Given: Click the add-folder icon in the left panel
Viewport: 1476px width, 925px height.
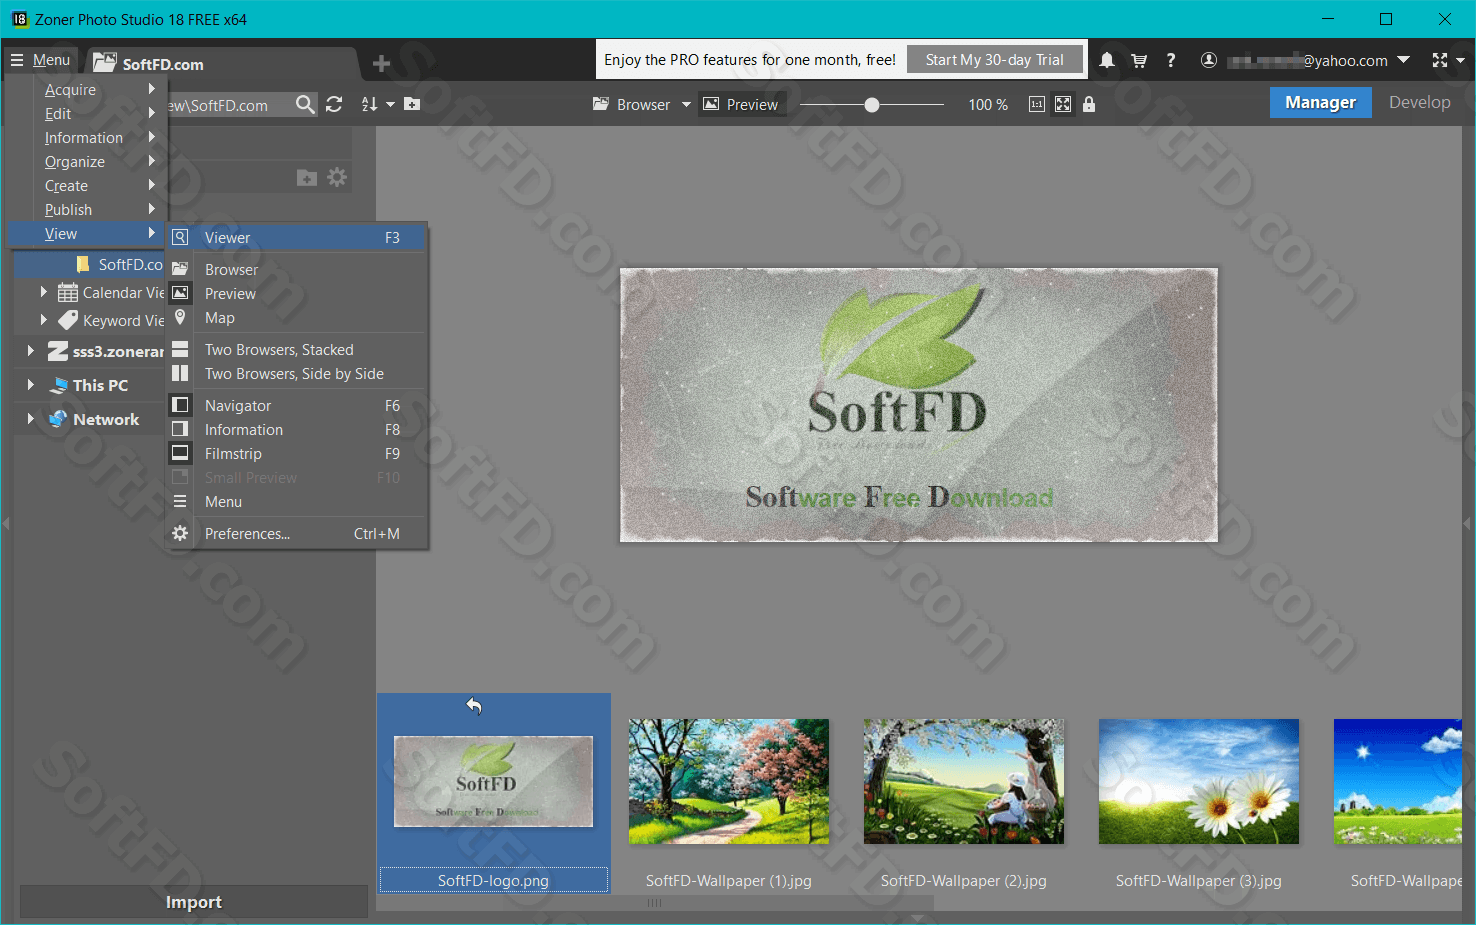Looking at the screenshot, I should pos(307,178).
